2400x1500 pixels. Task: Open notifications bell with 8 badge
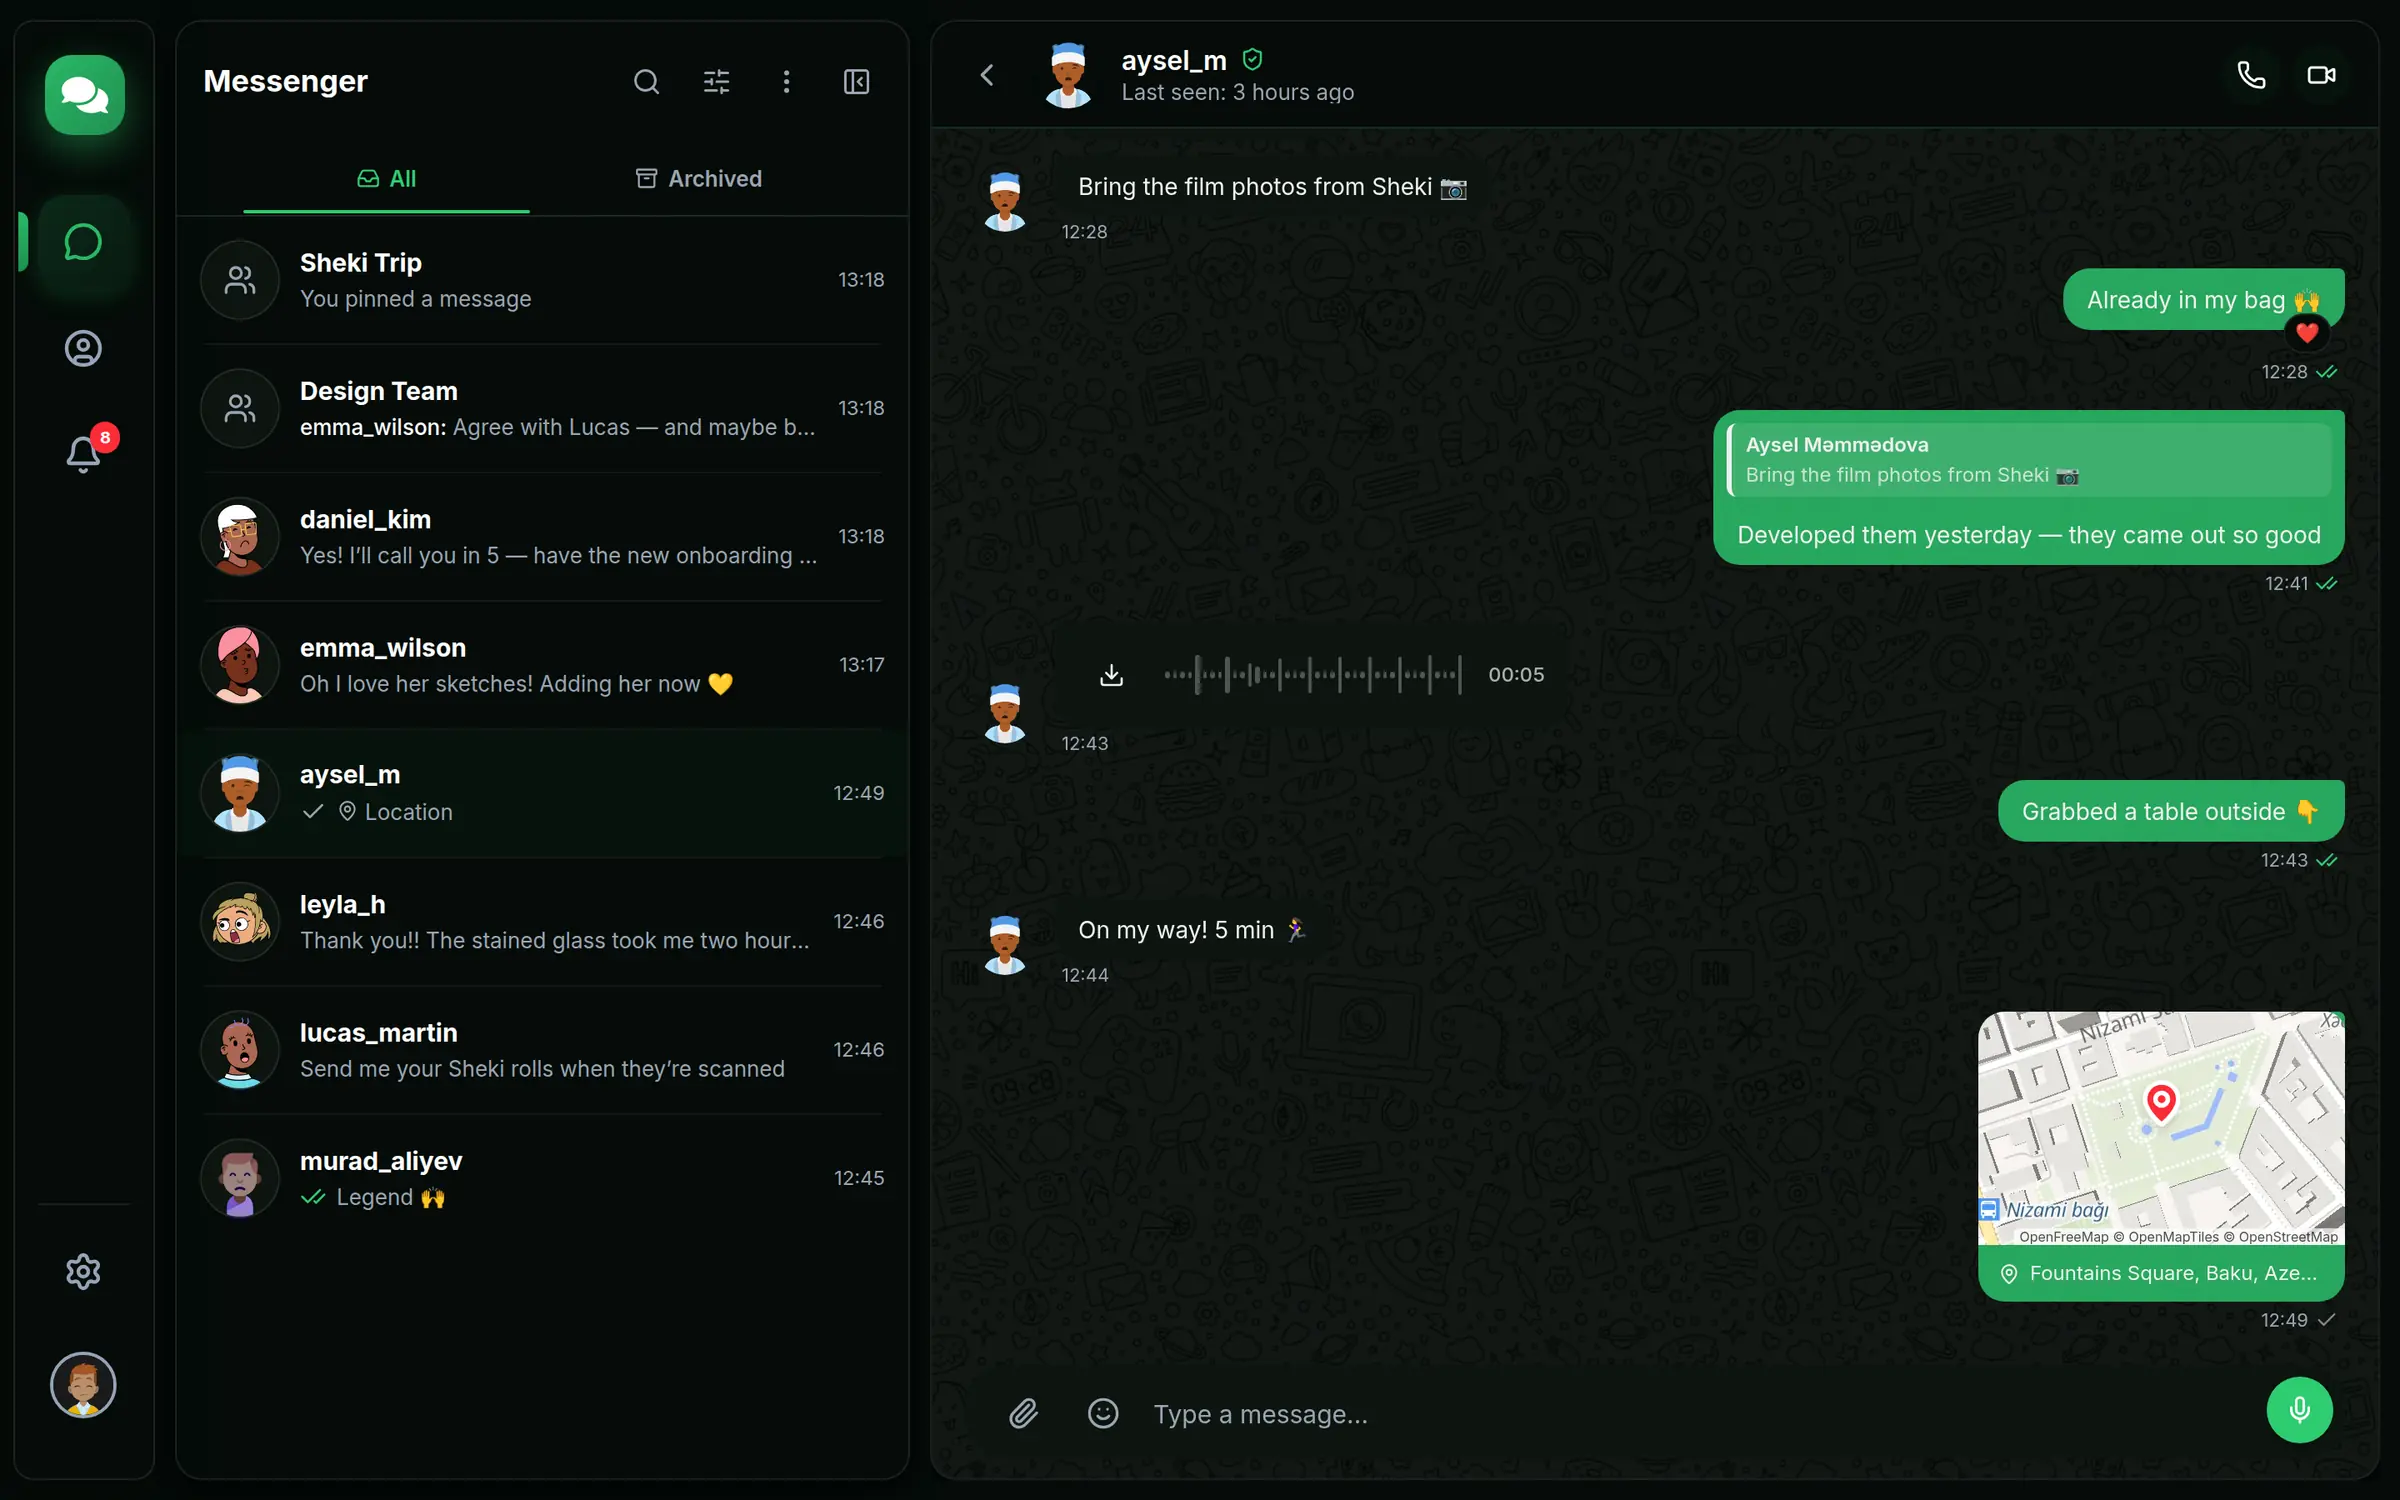click(84, 453)
